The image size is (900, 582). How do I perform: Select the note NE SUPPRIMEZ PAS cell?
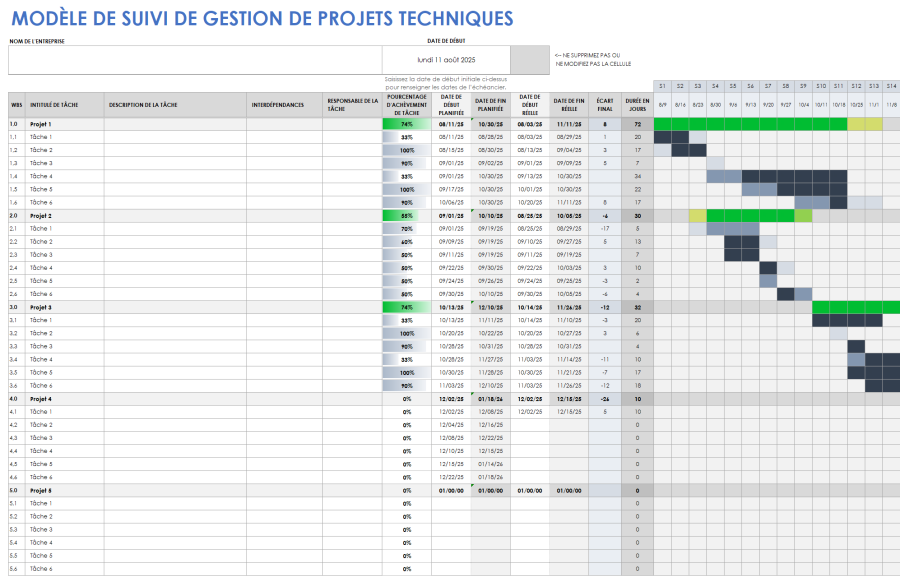(595, 58)
